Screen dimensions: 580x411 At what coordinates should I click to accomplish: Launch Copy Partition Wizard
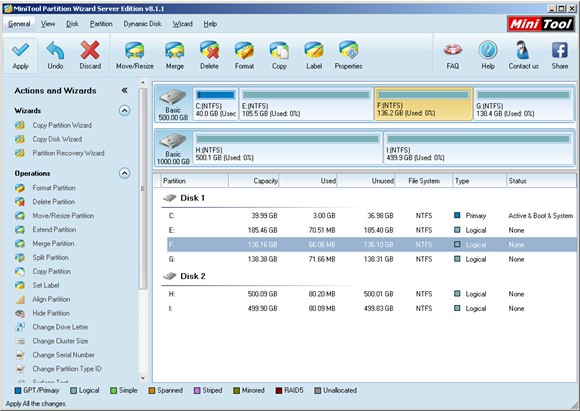[x=62, y=125]
